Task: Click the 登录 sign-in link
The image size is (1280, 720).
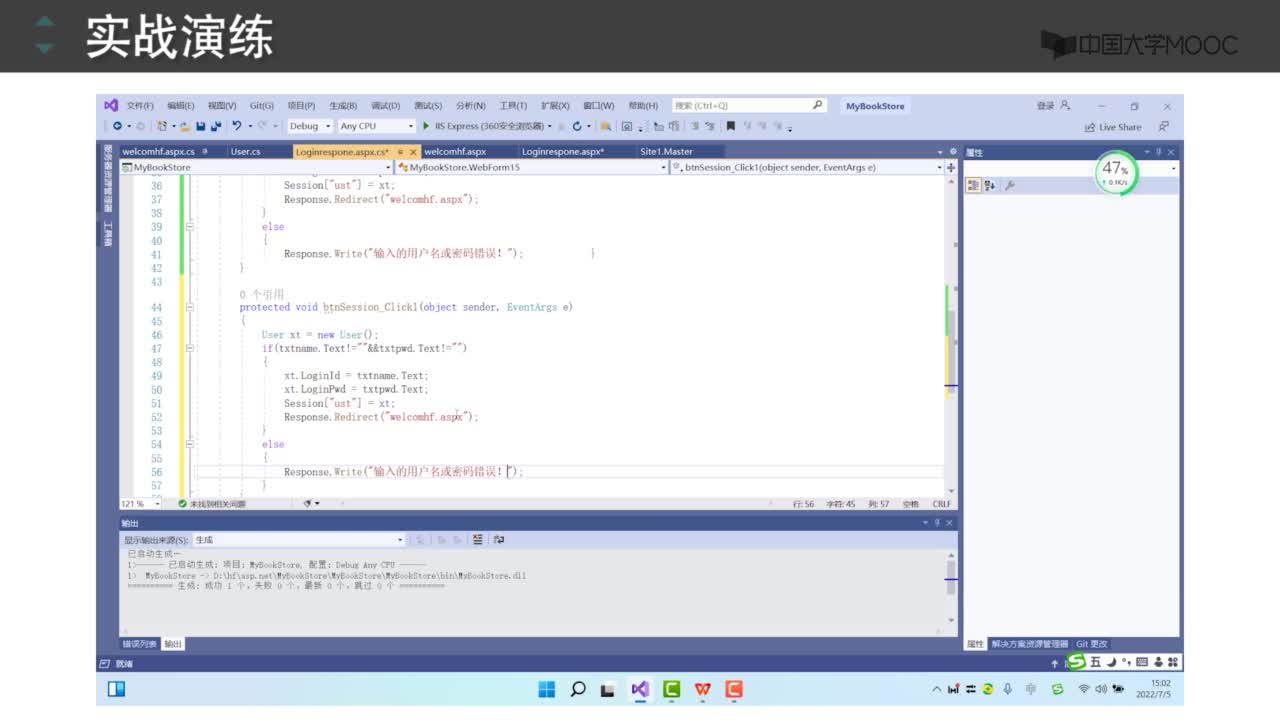Action: click(x=1045, y=105)
